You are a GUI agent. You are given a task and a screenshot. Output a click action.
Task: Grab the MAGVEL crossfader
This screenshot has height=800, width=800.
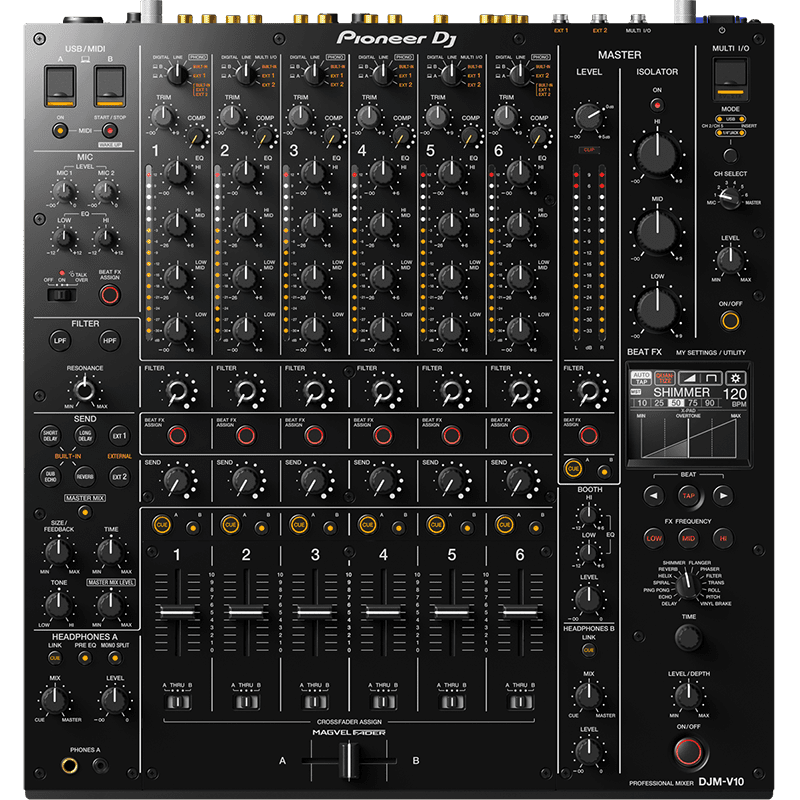(349, 760)
